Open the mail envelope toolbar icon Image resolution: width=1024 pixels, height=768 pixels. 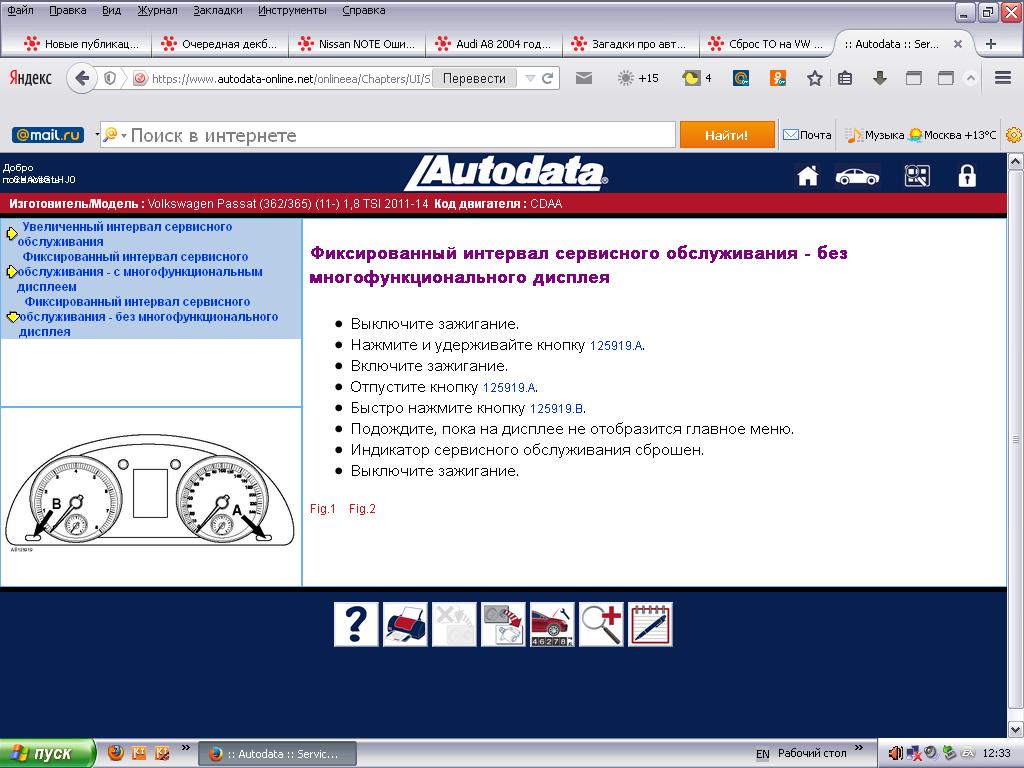coord(584,78)
